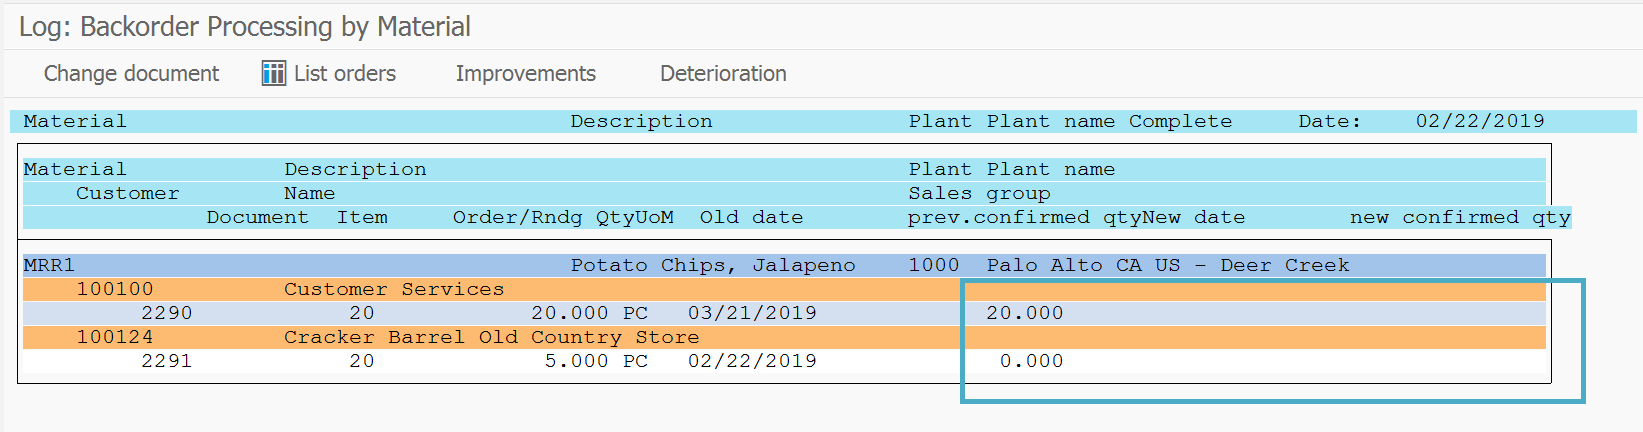Click the 5.000 PC order quantity
1643x432 pixels.
596,361
